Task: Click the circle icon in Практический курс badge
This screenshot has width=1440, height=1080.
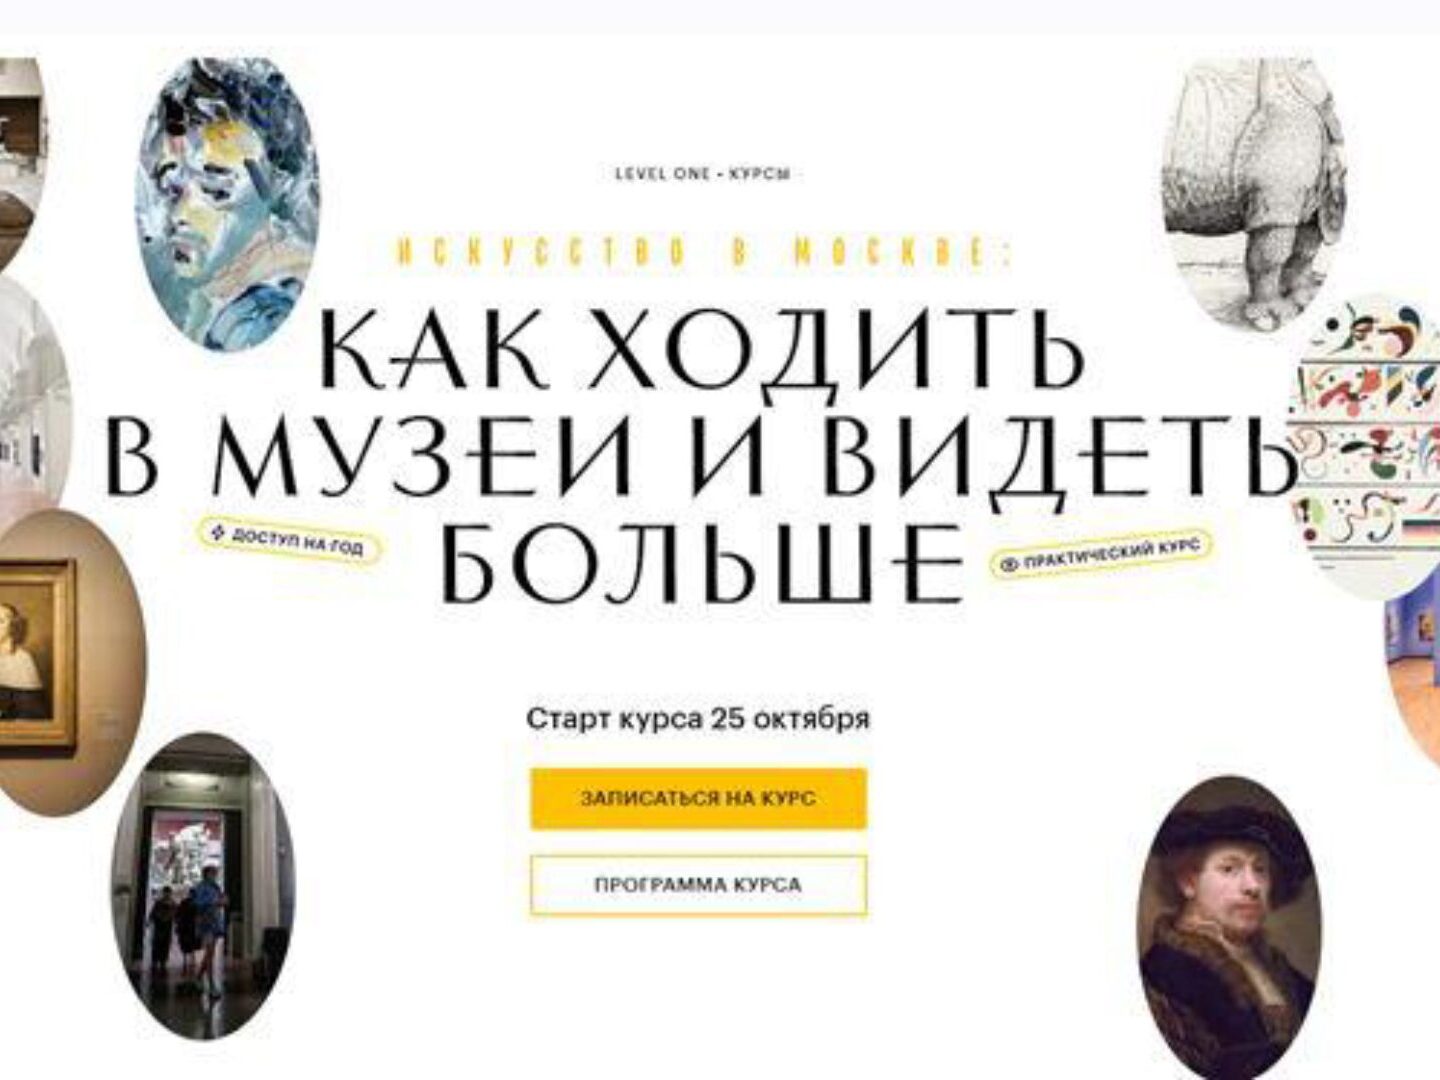Action: [x=1009, y=566]
